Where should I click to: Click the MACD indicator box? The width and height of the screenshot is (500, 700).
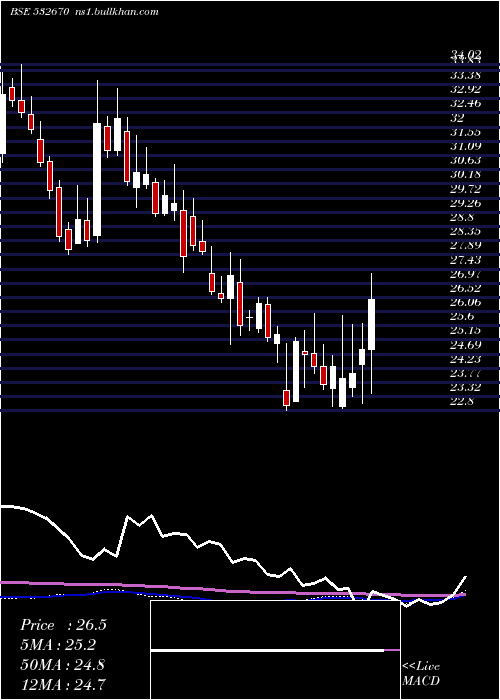coord(275,650)
